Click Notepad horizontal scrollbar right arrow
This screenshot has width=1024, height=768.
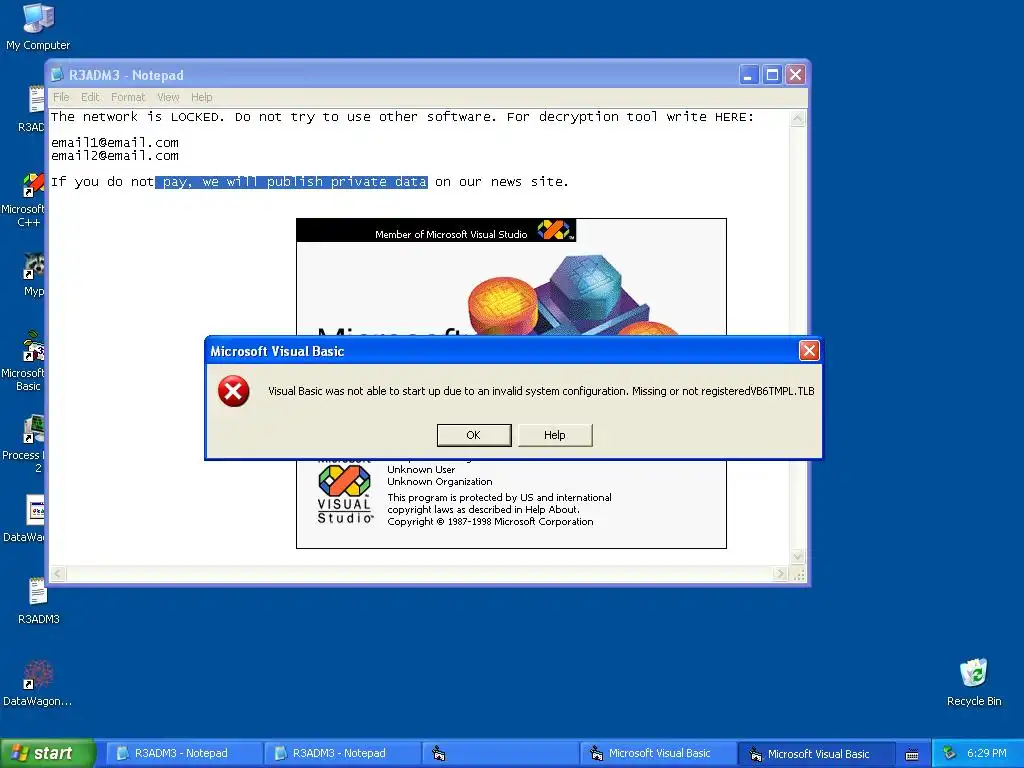pos(780,574)
